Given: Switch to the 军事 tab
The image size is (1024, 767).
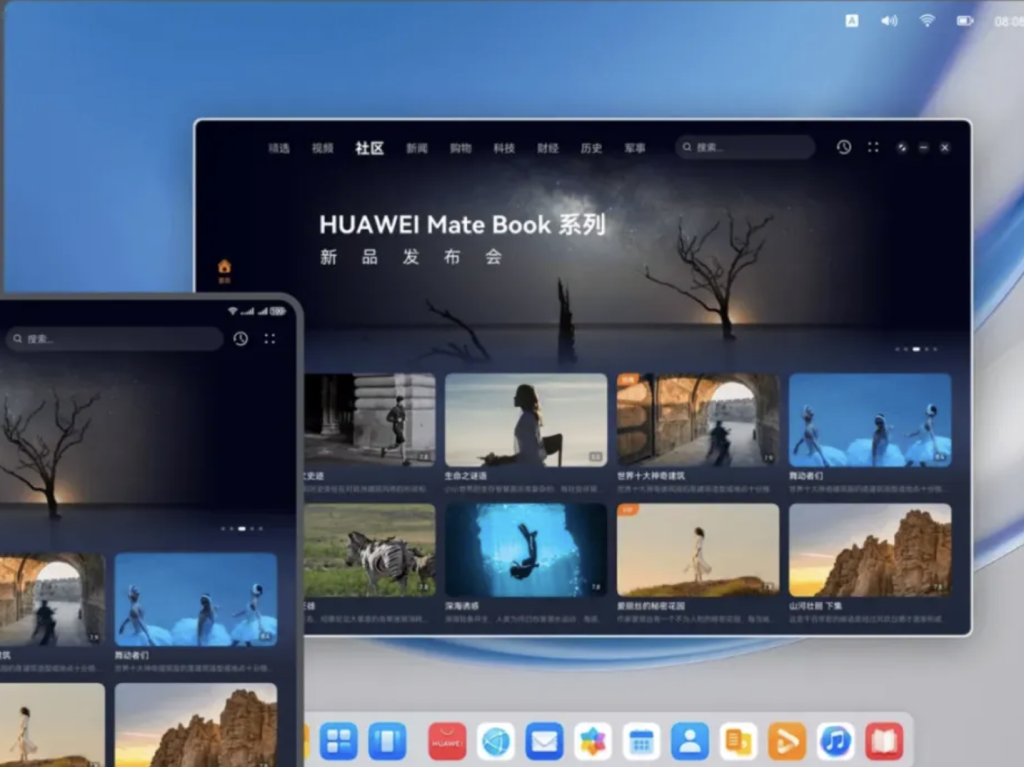Looking at the screenshot, I should (635, 148).
